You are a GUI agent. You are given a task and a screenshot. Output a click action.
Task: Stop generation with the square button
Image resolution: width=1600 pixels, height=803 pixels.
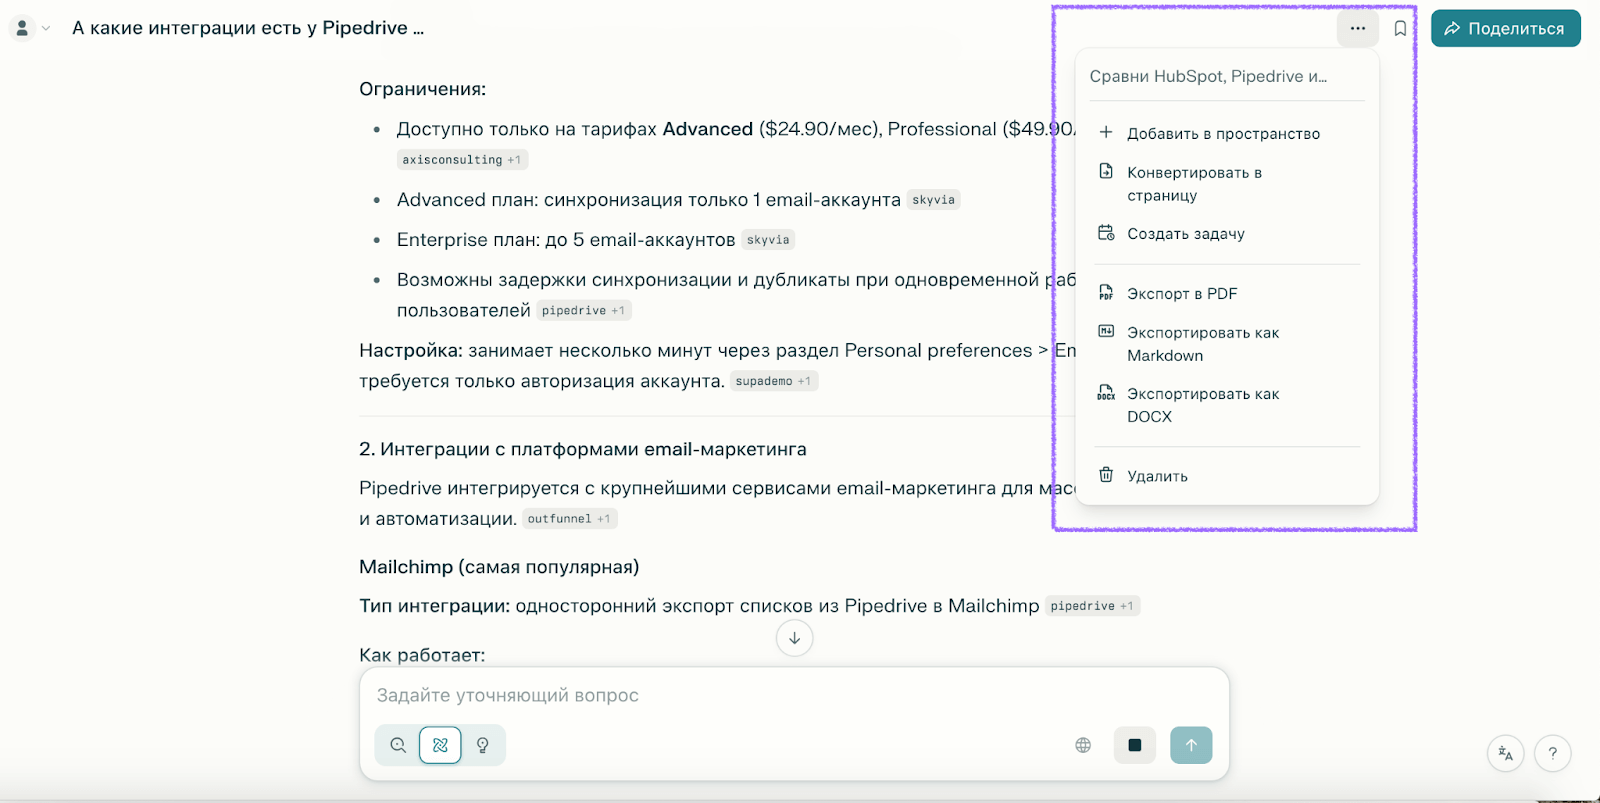coord(1135,745)
